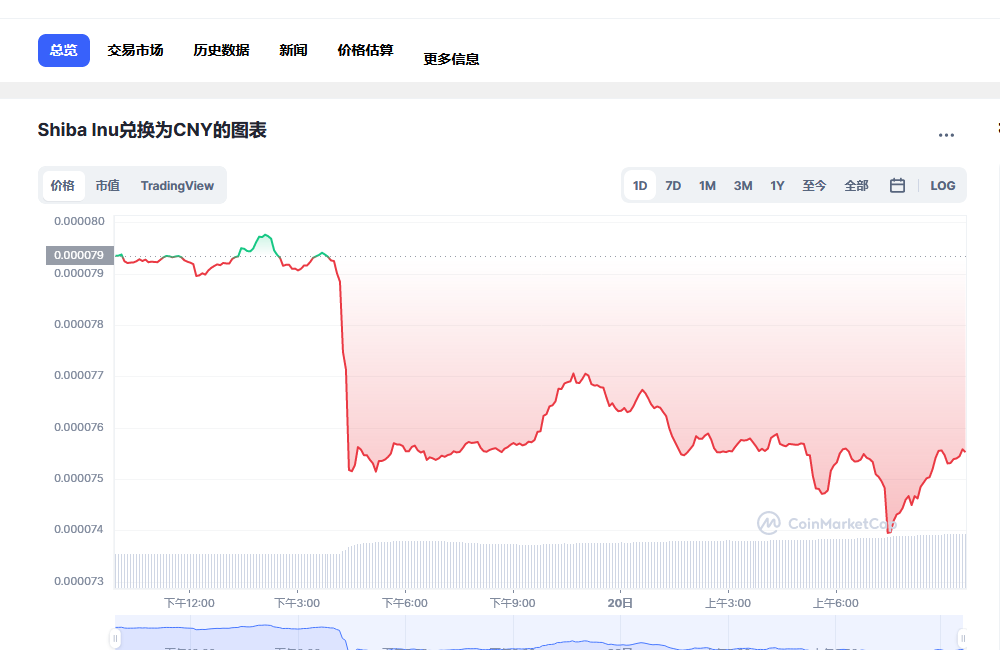Switch chart to TradingView mode
This screenshot has height=650, width=1000.
pyautogui.click(x=177, y=185)
